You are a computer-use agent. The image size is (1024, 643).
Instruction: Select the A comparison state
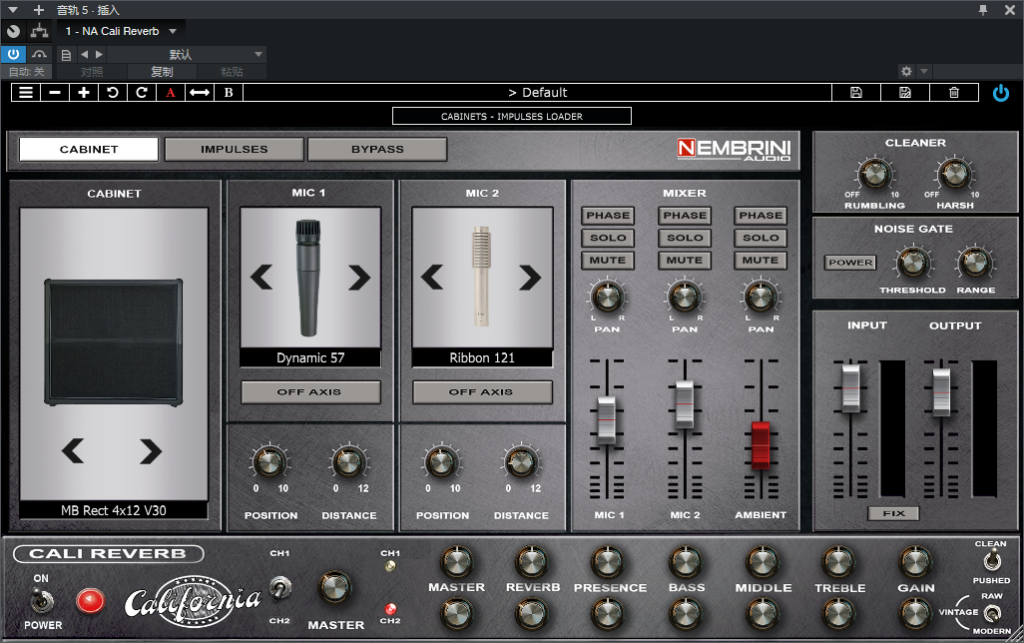(x=170, y=93)
